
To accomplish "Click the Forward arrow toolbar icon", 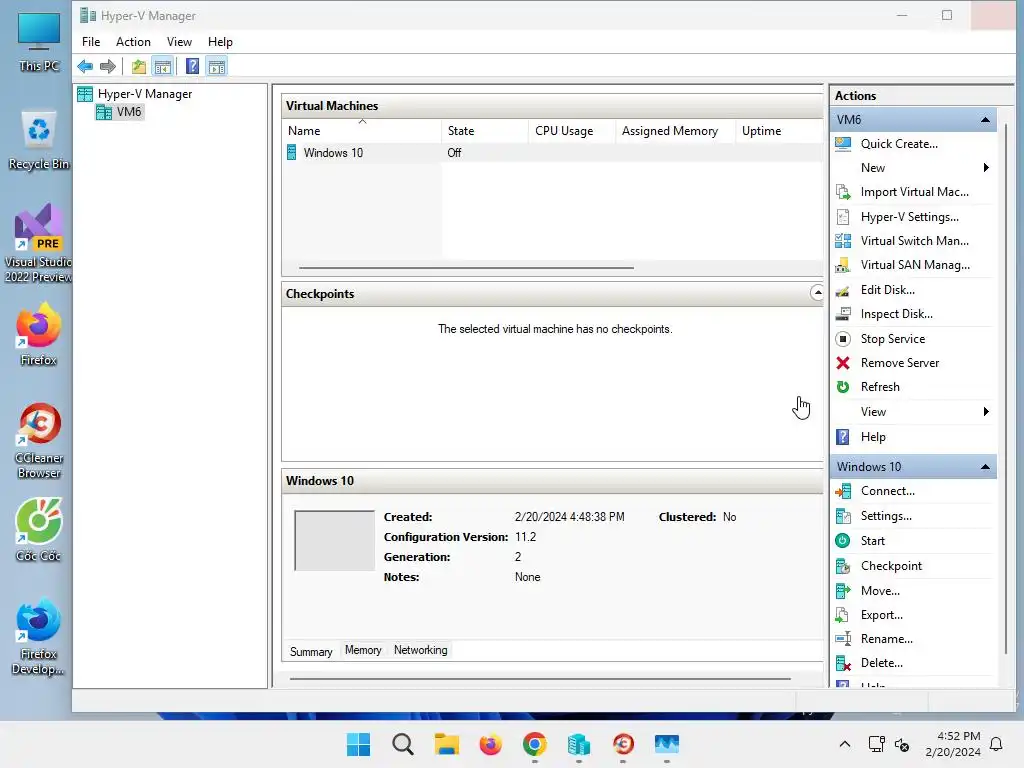I will pos(108,66).
